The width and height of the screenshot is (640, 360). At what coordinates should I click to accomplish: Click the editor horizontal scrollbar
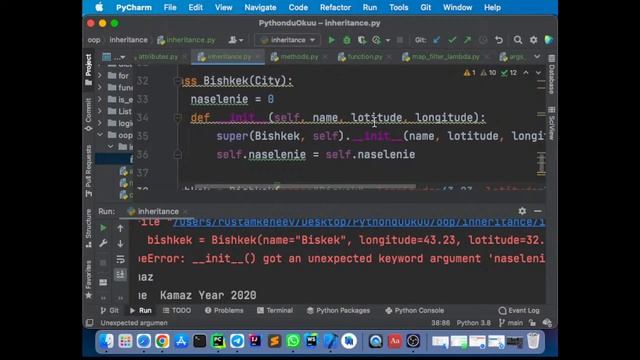pyautogui.click(x=305, y=186)
